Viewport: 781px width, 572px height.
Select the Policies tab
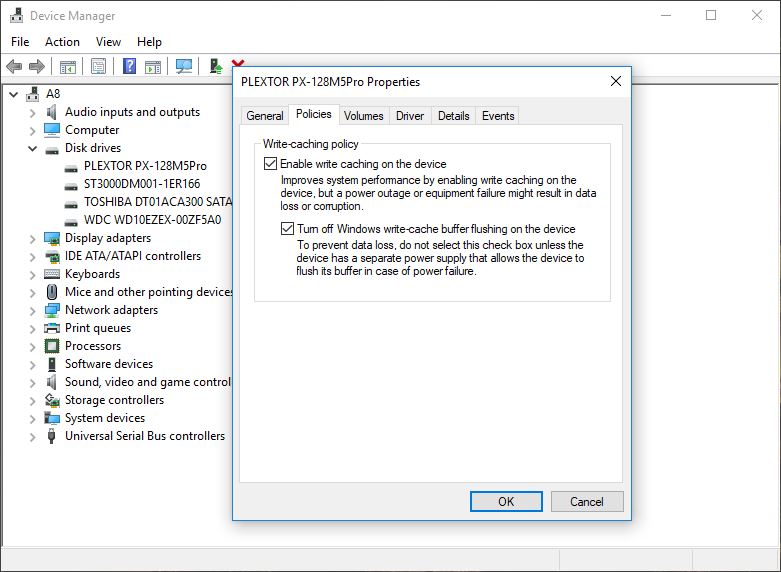314,114
